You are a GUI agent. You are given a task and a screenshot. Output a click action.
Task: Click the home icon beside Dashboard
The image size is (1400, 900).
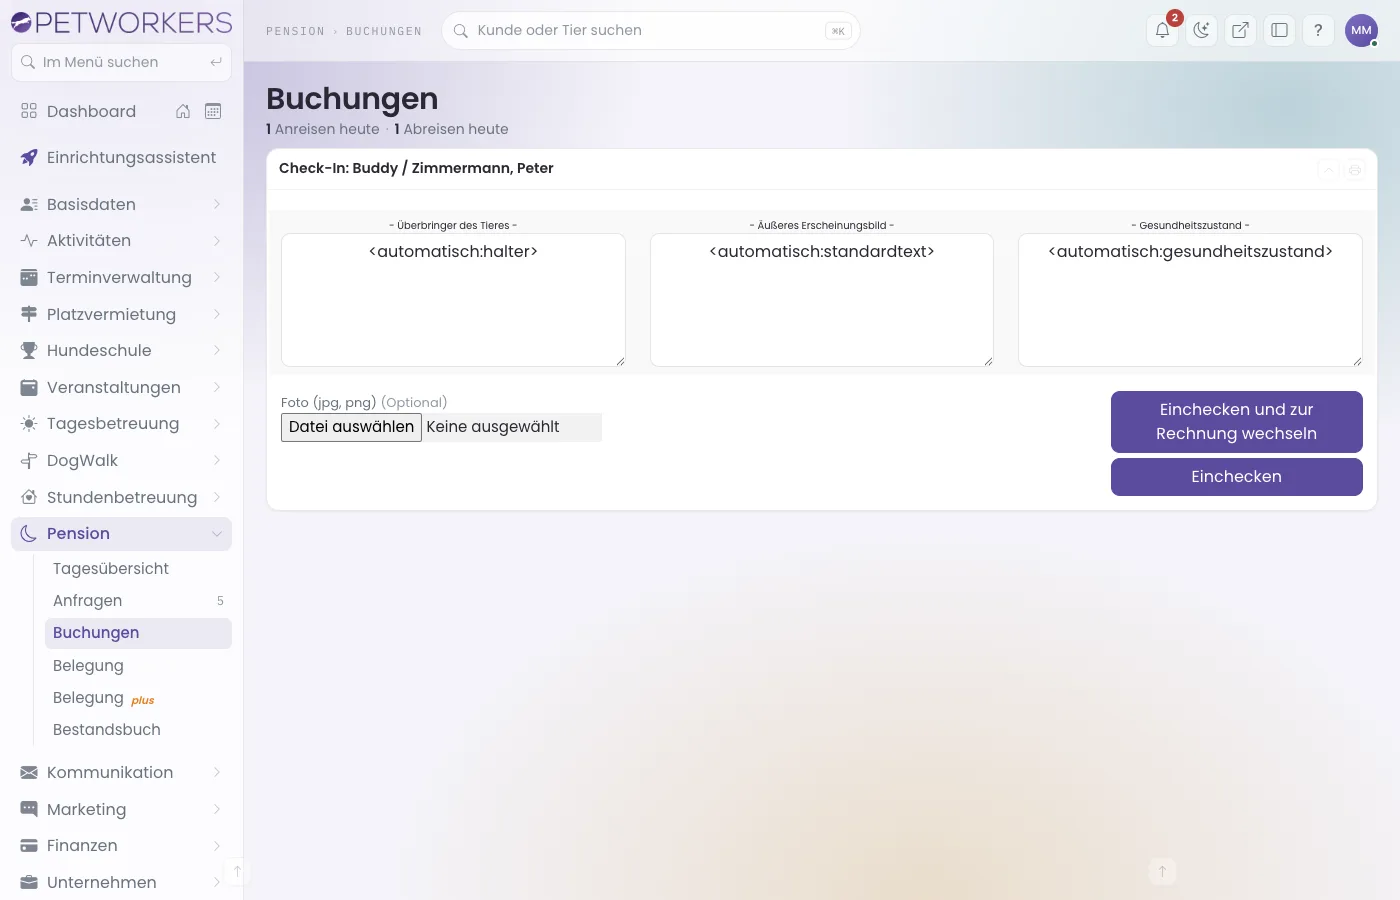point(183,111)
